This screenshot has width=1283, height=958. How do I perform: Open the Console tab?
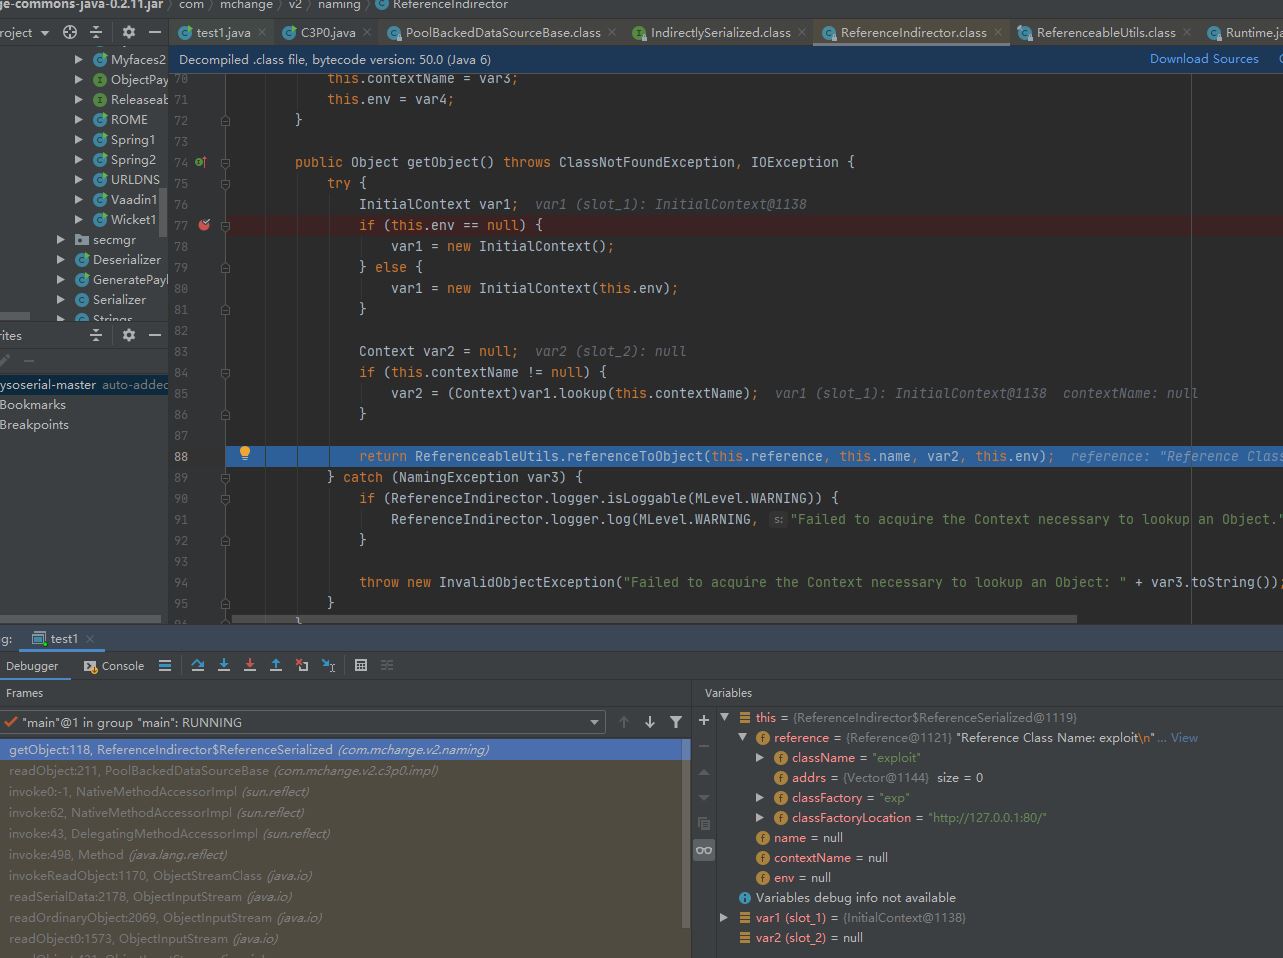[114, 666]
